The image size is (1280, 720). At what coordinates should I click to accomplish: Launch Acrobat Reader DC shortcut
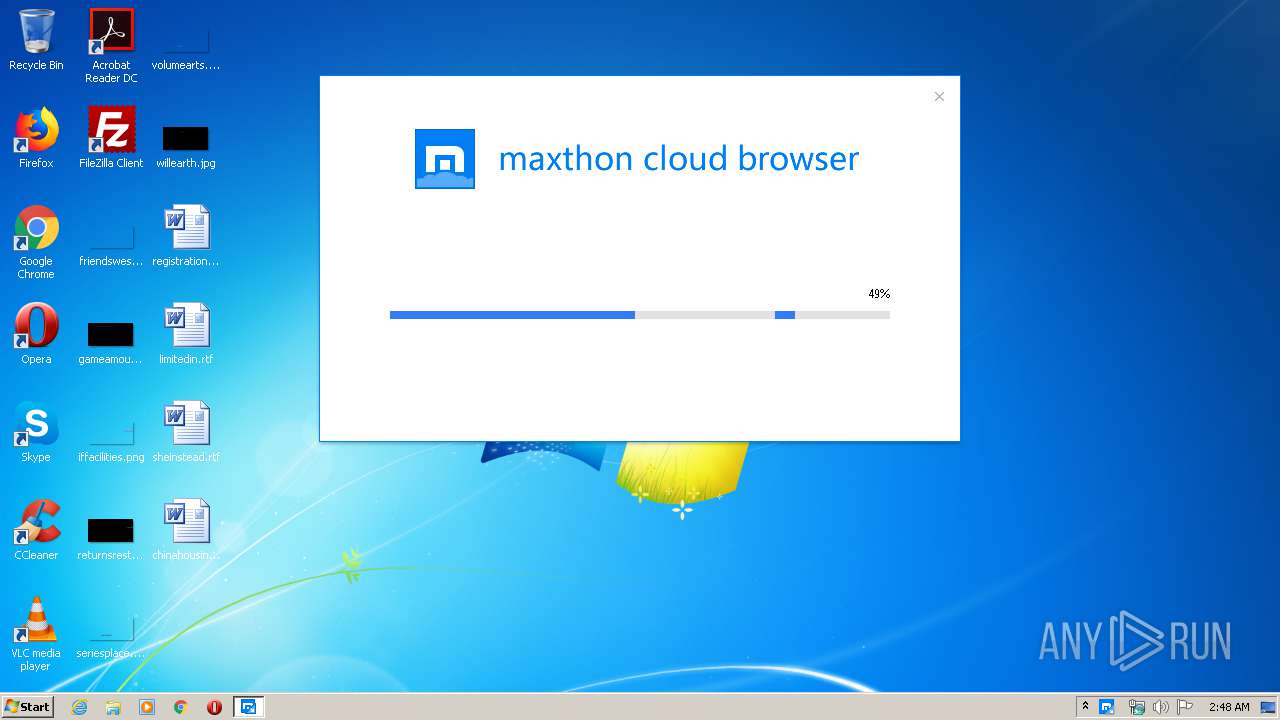point(111,46)
